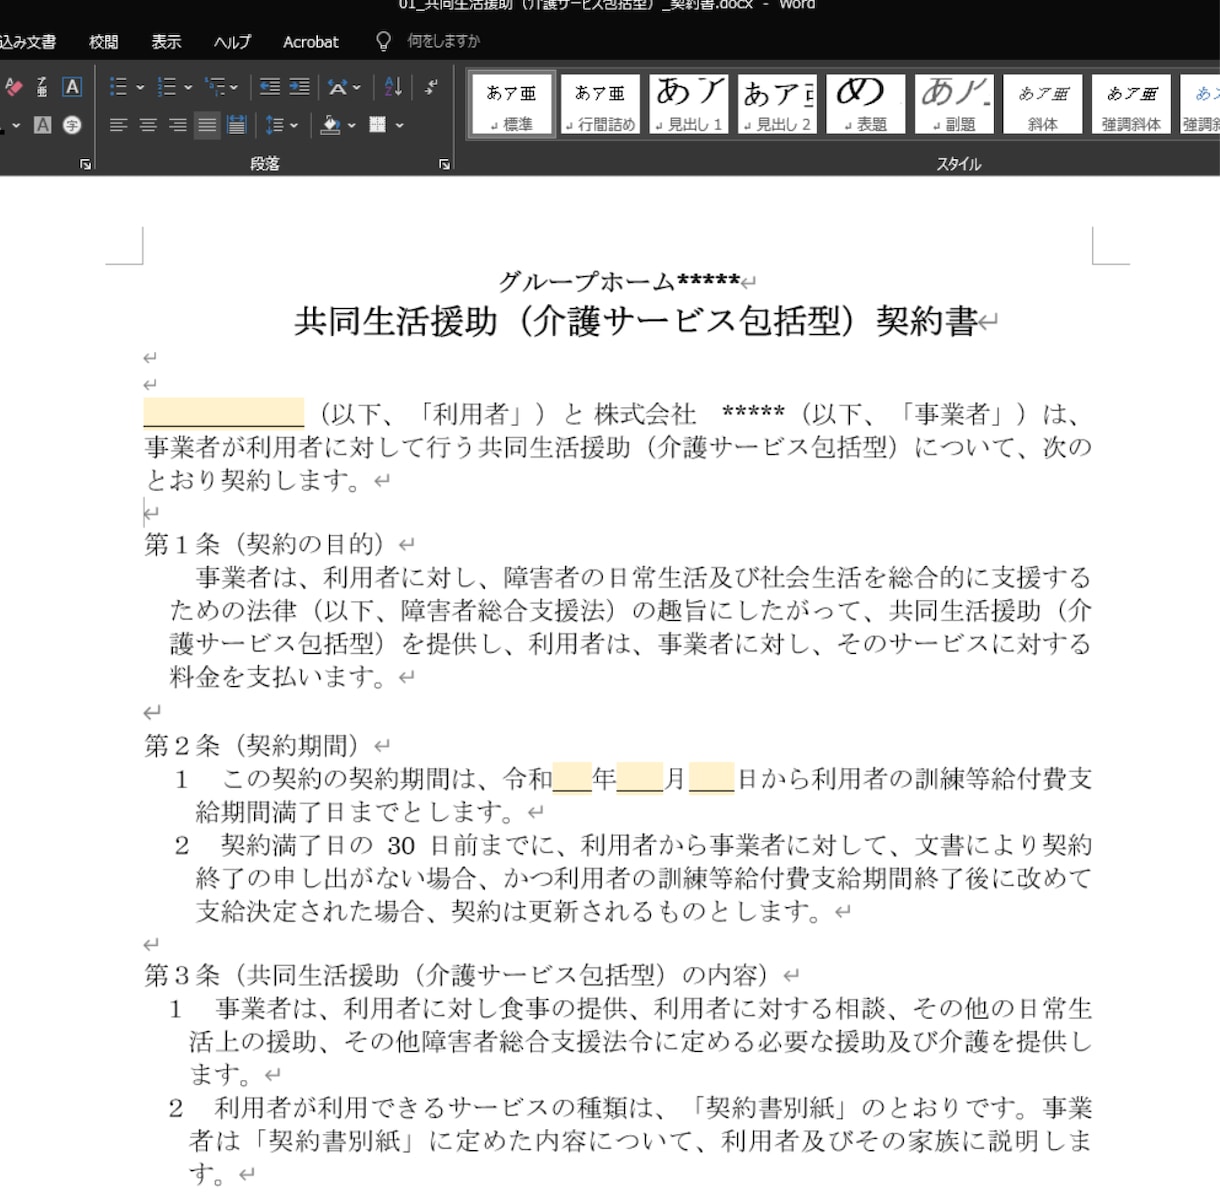This screenshot has width=1220, height=1200.
Task: Align text right
Action: (177, 125)
